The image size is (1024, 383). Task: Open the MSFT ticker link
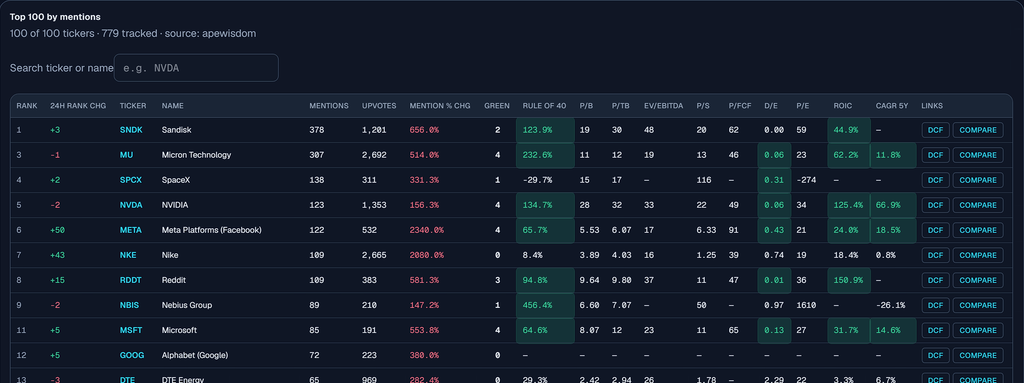pos(131,330)
